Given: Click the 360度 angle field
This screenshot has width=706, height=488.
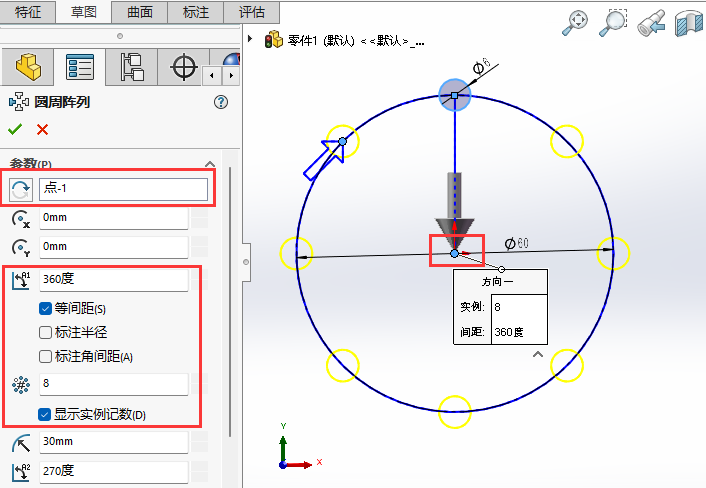Looking at the screenshot, I should coord(113,280).
